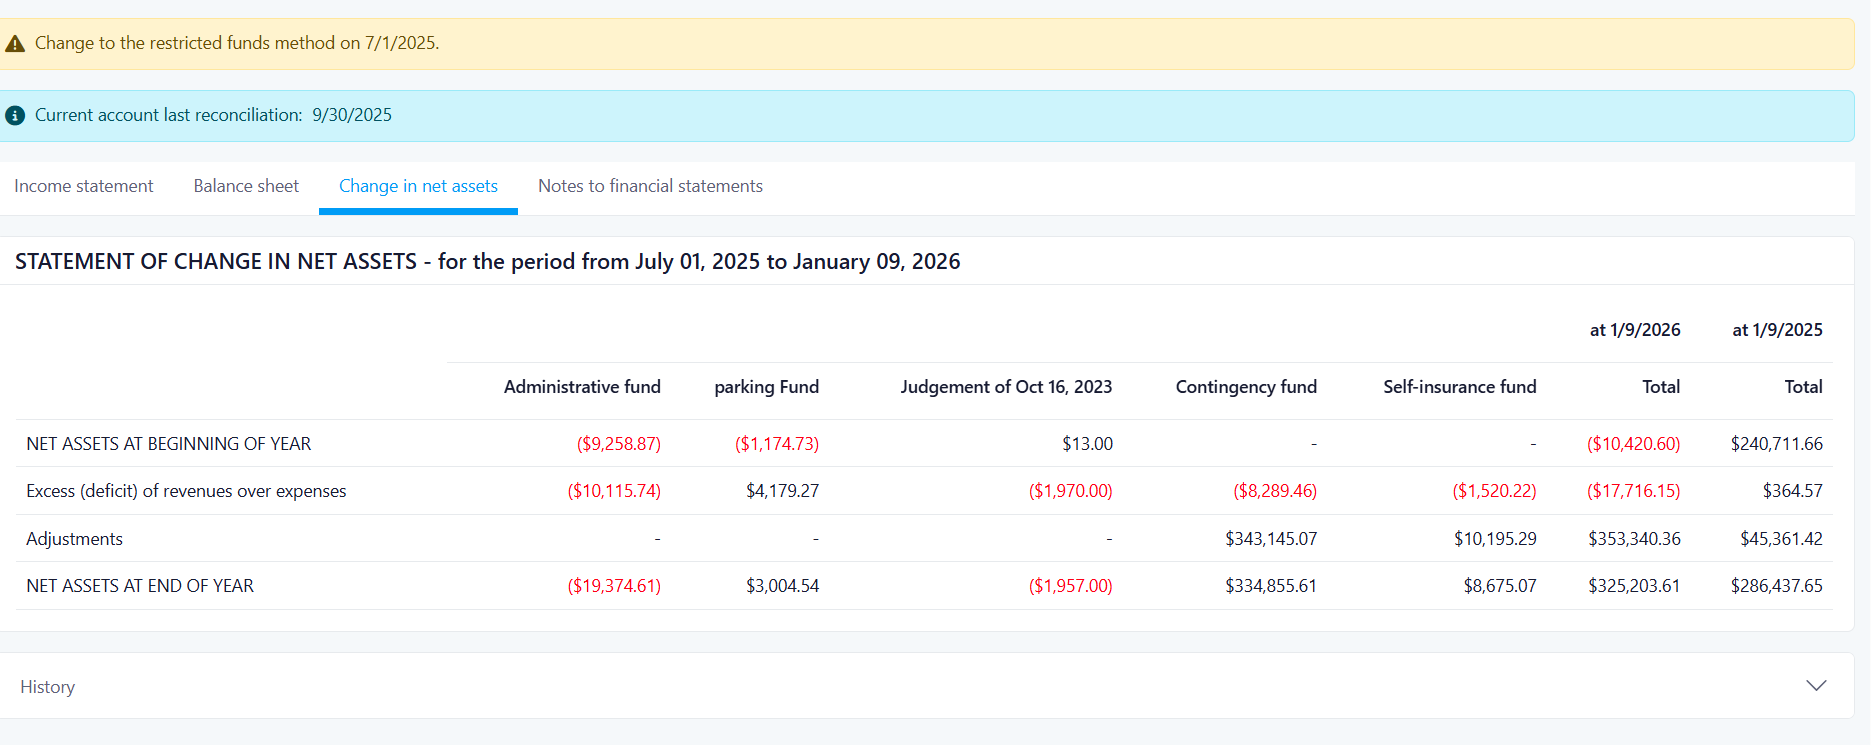Open Notes to financial statements tab
The width and height of the screenshot is (1871, 745).
coord(650,186)
